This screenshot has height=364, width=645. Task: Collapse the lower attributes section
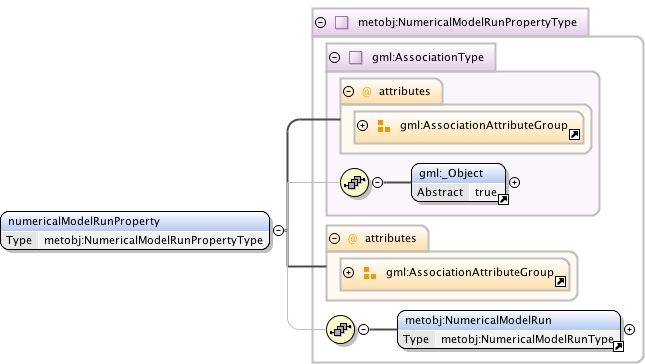(334, 238)
